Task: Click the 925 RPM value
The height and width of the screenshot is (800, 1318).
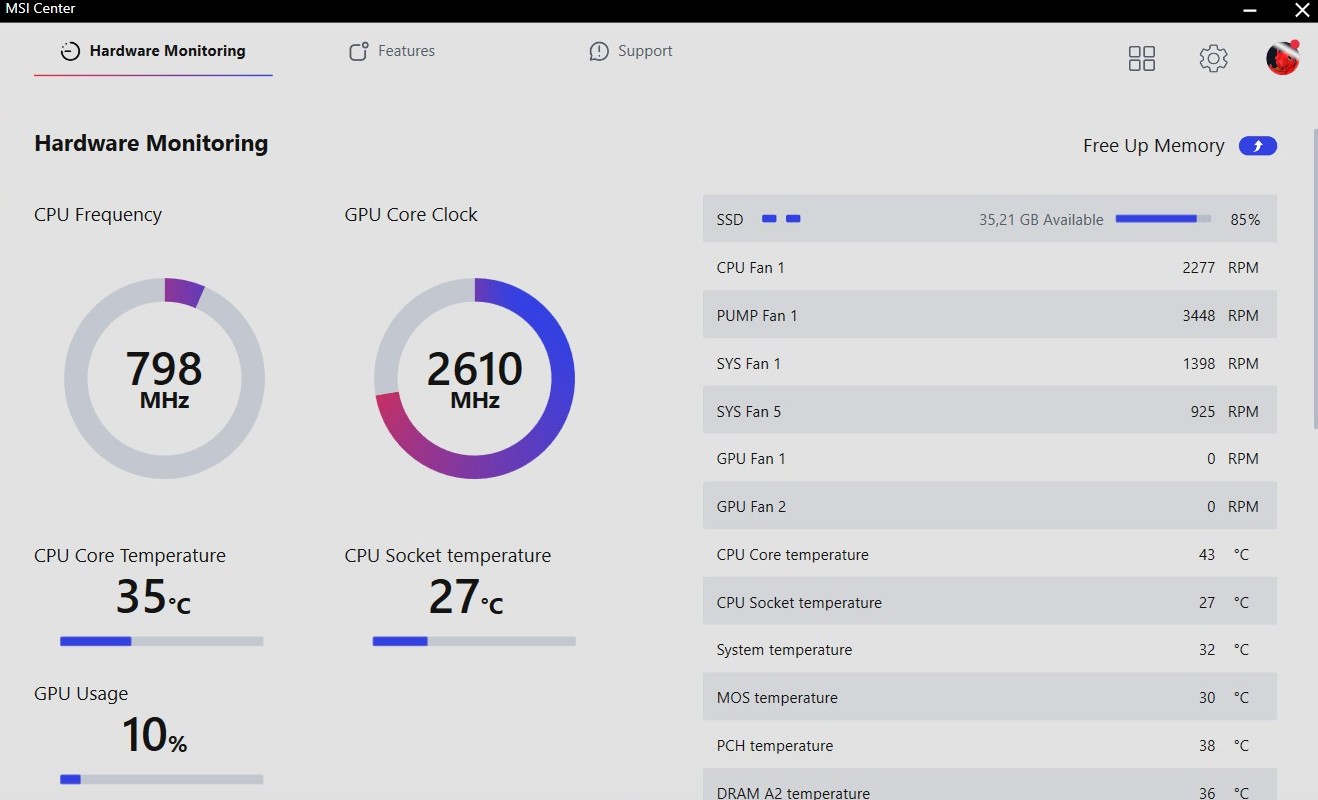Action: tap(1224, 411)
